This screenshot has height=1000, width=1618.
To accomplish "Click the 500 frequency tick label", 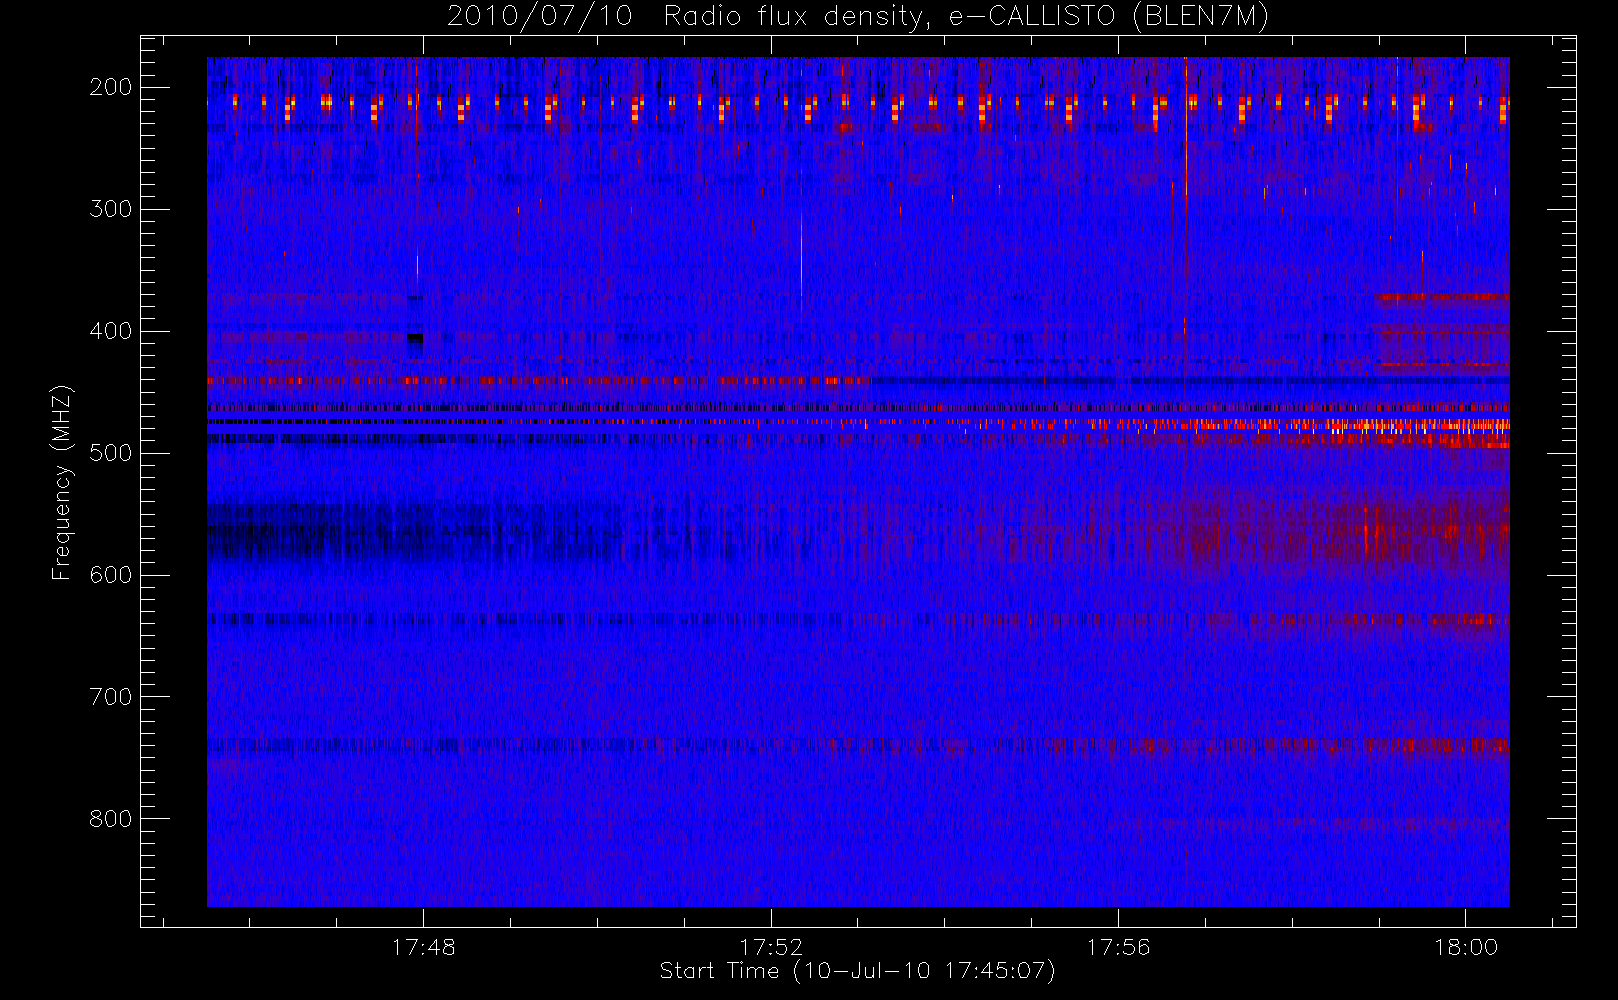I will pos(110,453).
